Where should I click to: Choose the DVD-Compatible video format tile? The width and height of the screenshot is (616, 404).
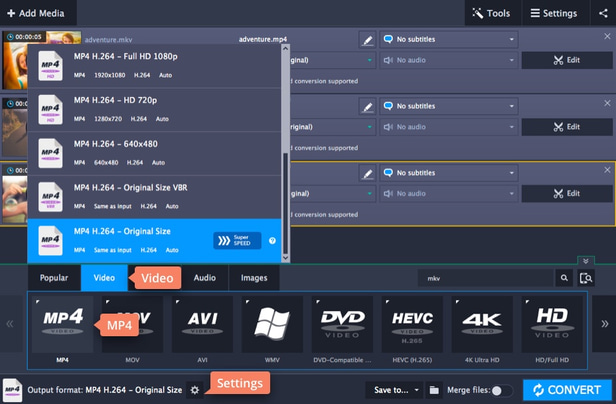click(x=342, y=325)
